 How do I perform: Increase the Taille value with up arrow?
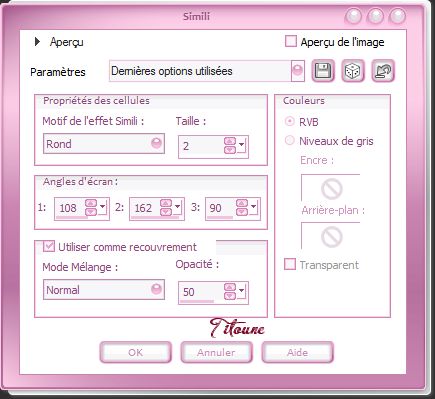point(230,142)
